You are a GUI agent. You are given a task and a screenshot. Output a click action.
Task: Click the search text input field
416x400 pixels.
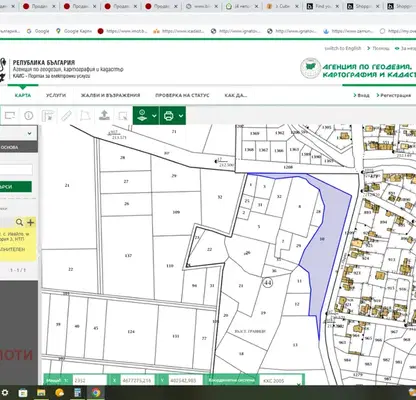16,170
